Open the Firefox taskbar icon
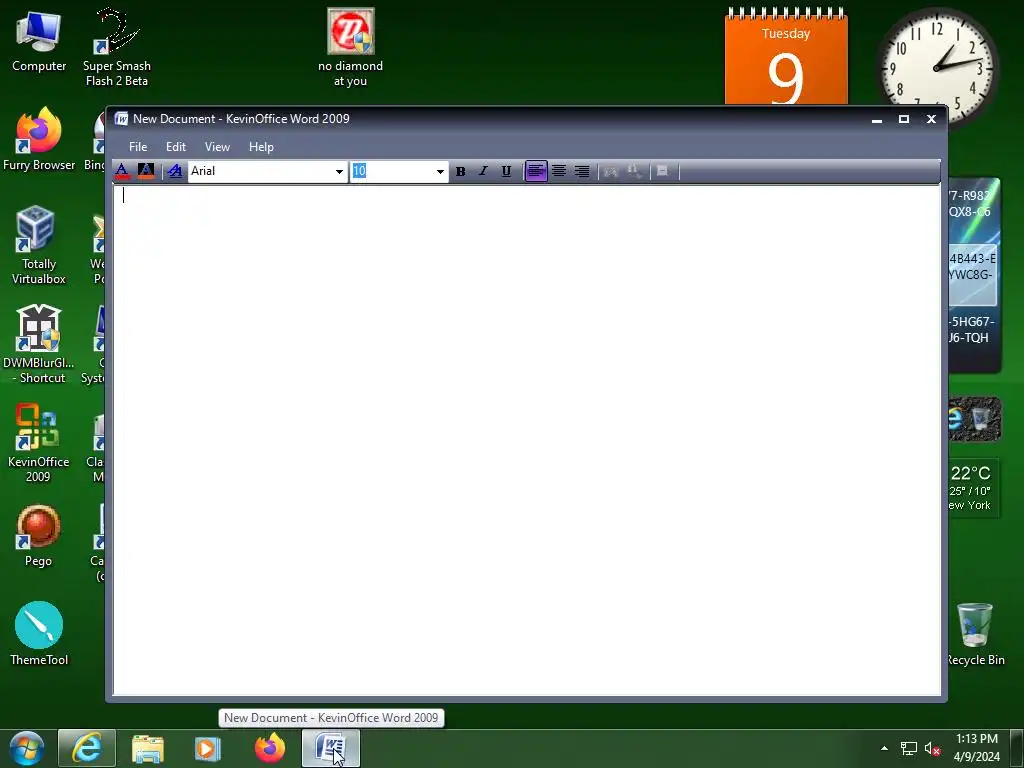The width and height of the screenshot is (1024, 768). click(270, 748)
